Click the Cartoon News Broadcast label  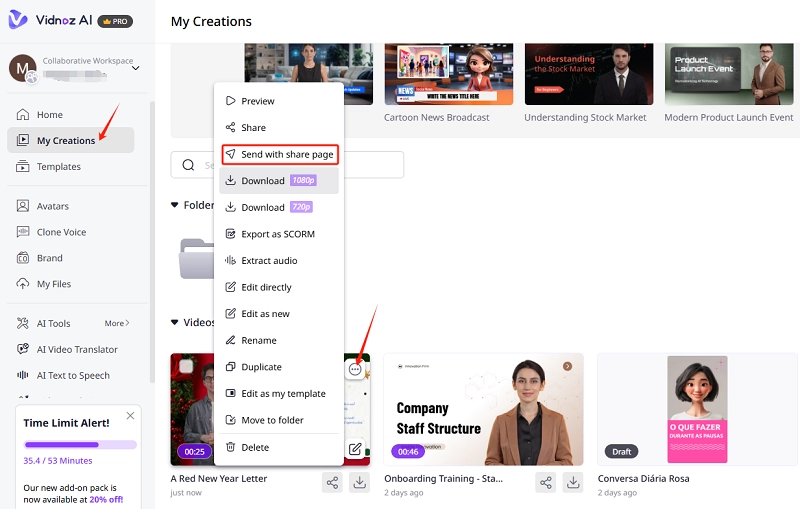click(x=437, y=117)
